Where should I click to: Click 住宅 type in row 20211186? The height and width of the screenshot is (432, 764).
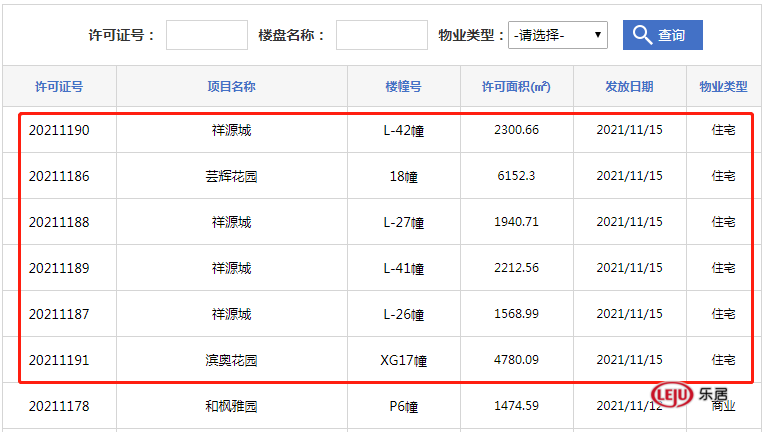(724, 175)
